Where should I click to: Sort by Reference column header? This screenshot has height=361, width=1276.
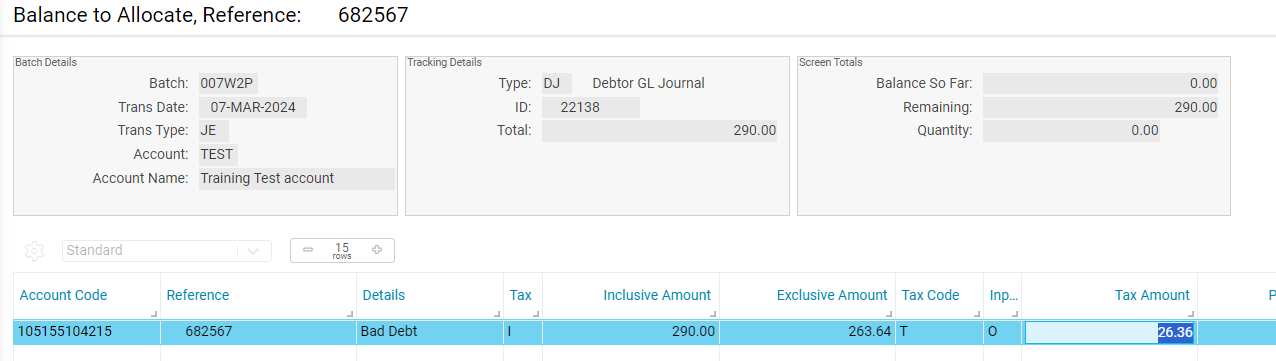click(x=198, y=295)
